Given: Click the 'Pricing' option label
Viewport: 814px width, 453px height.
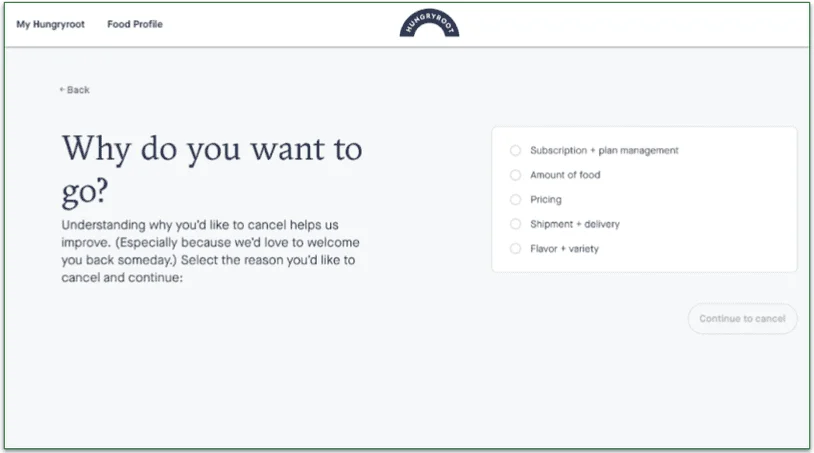Looking at the screenshot, I should [x=546, y=200].
